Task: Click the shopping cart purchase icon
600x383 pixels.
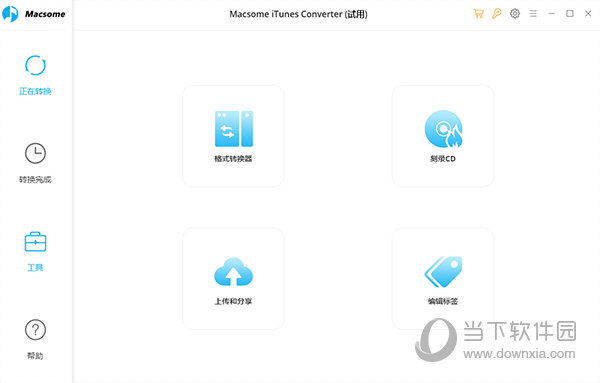Action: pyautogui.click(x=478, y=14)
